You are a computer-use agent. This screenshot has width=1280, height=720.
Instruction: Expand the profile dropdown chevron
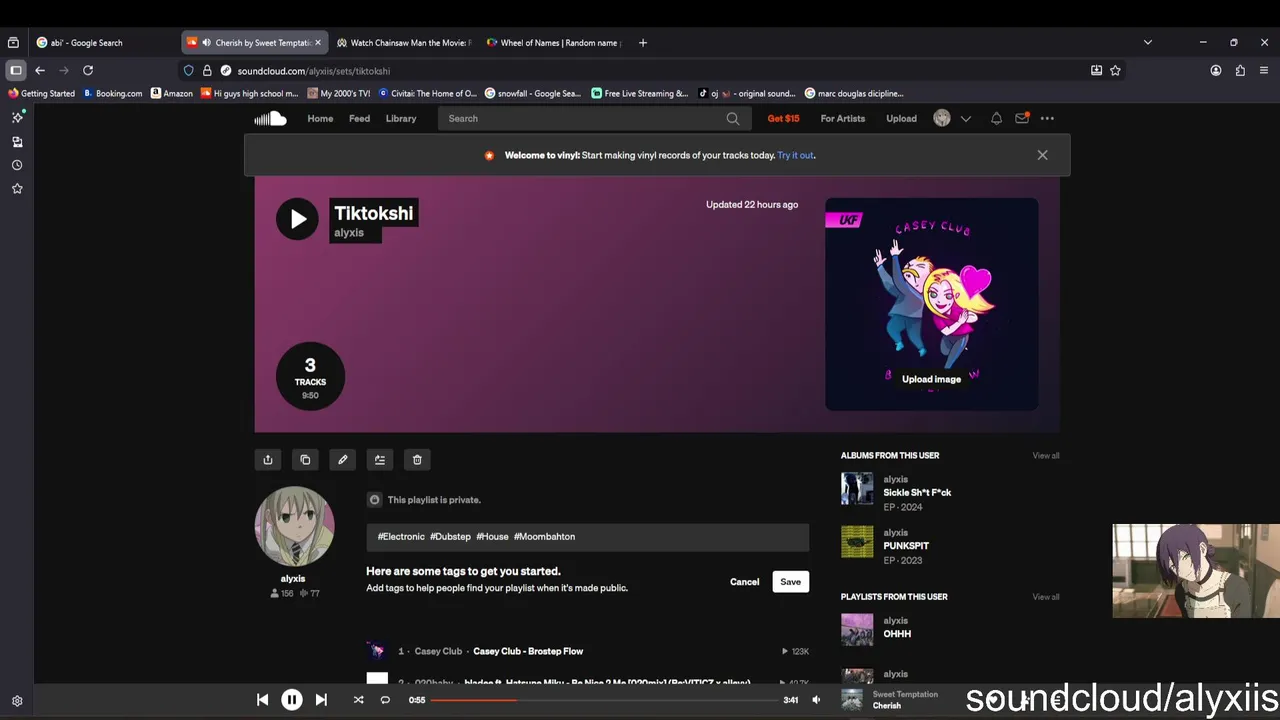pos(966,118)
